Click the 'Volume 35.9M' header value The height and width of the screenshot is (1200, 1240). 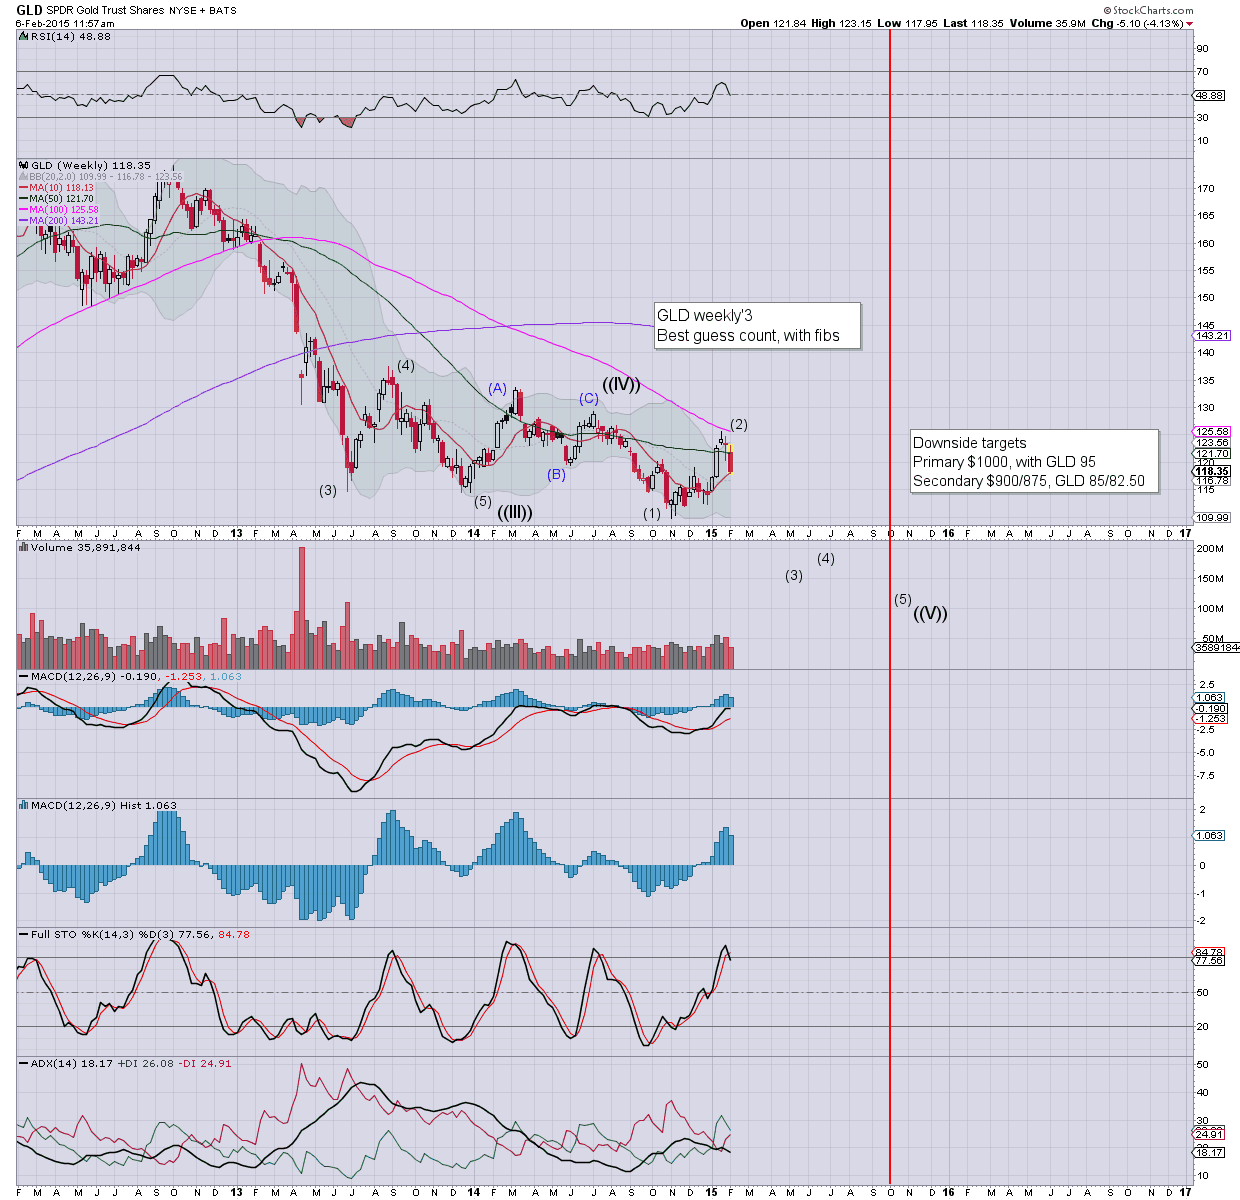click(1047, 23)
